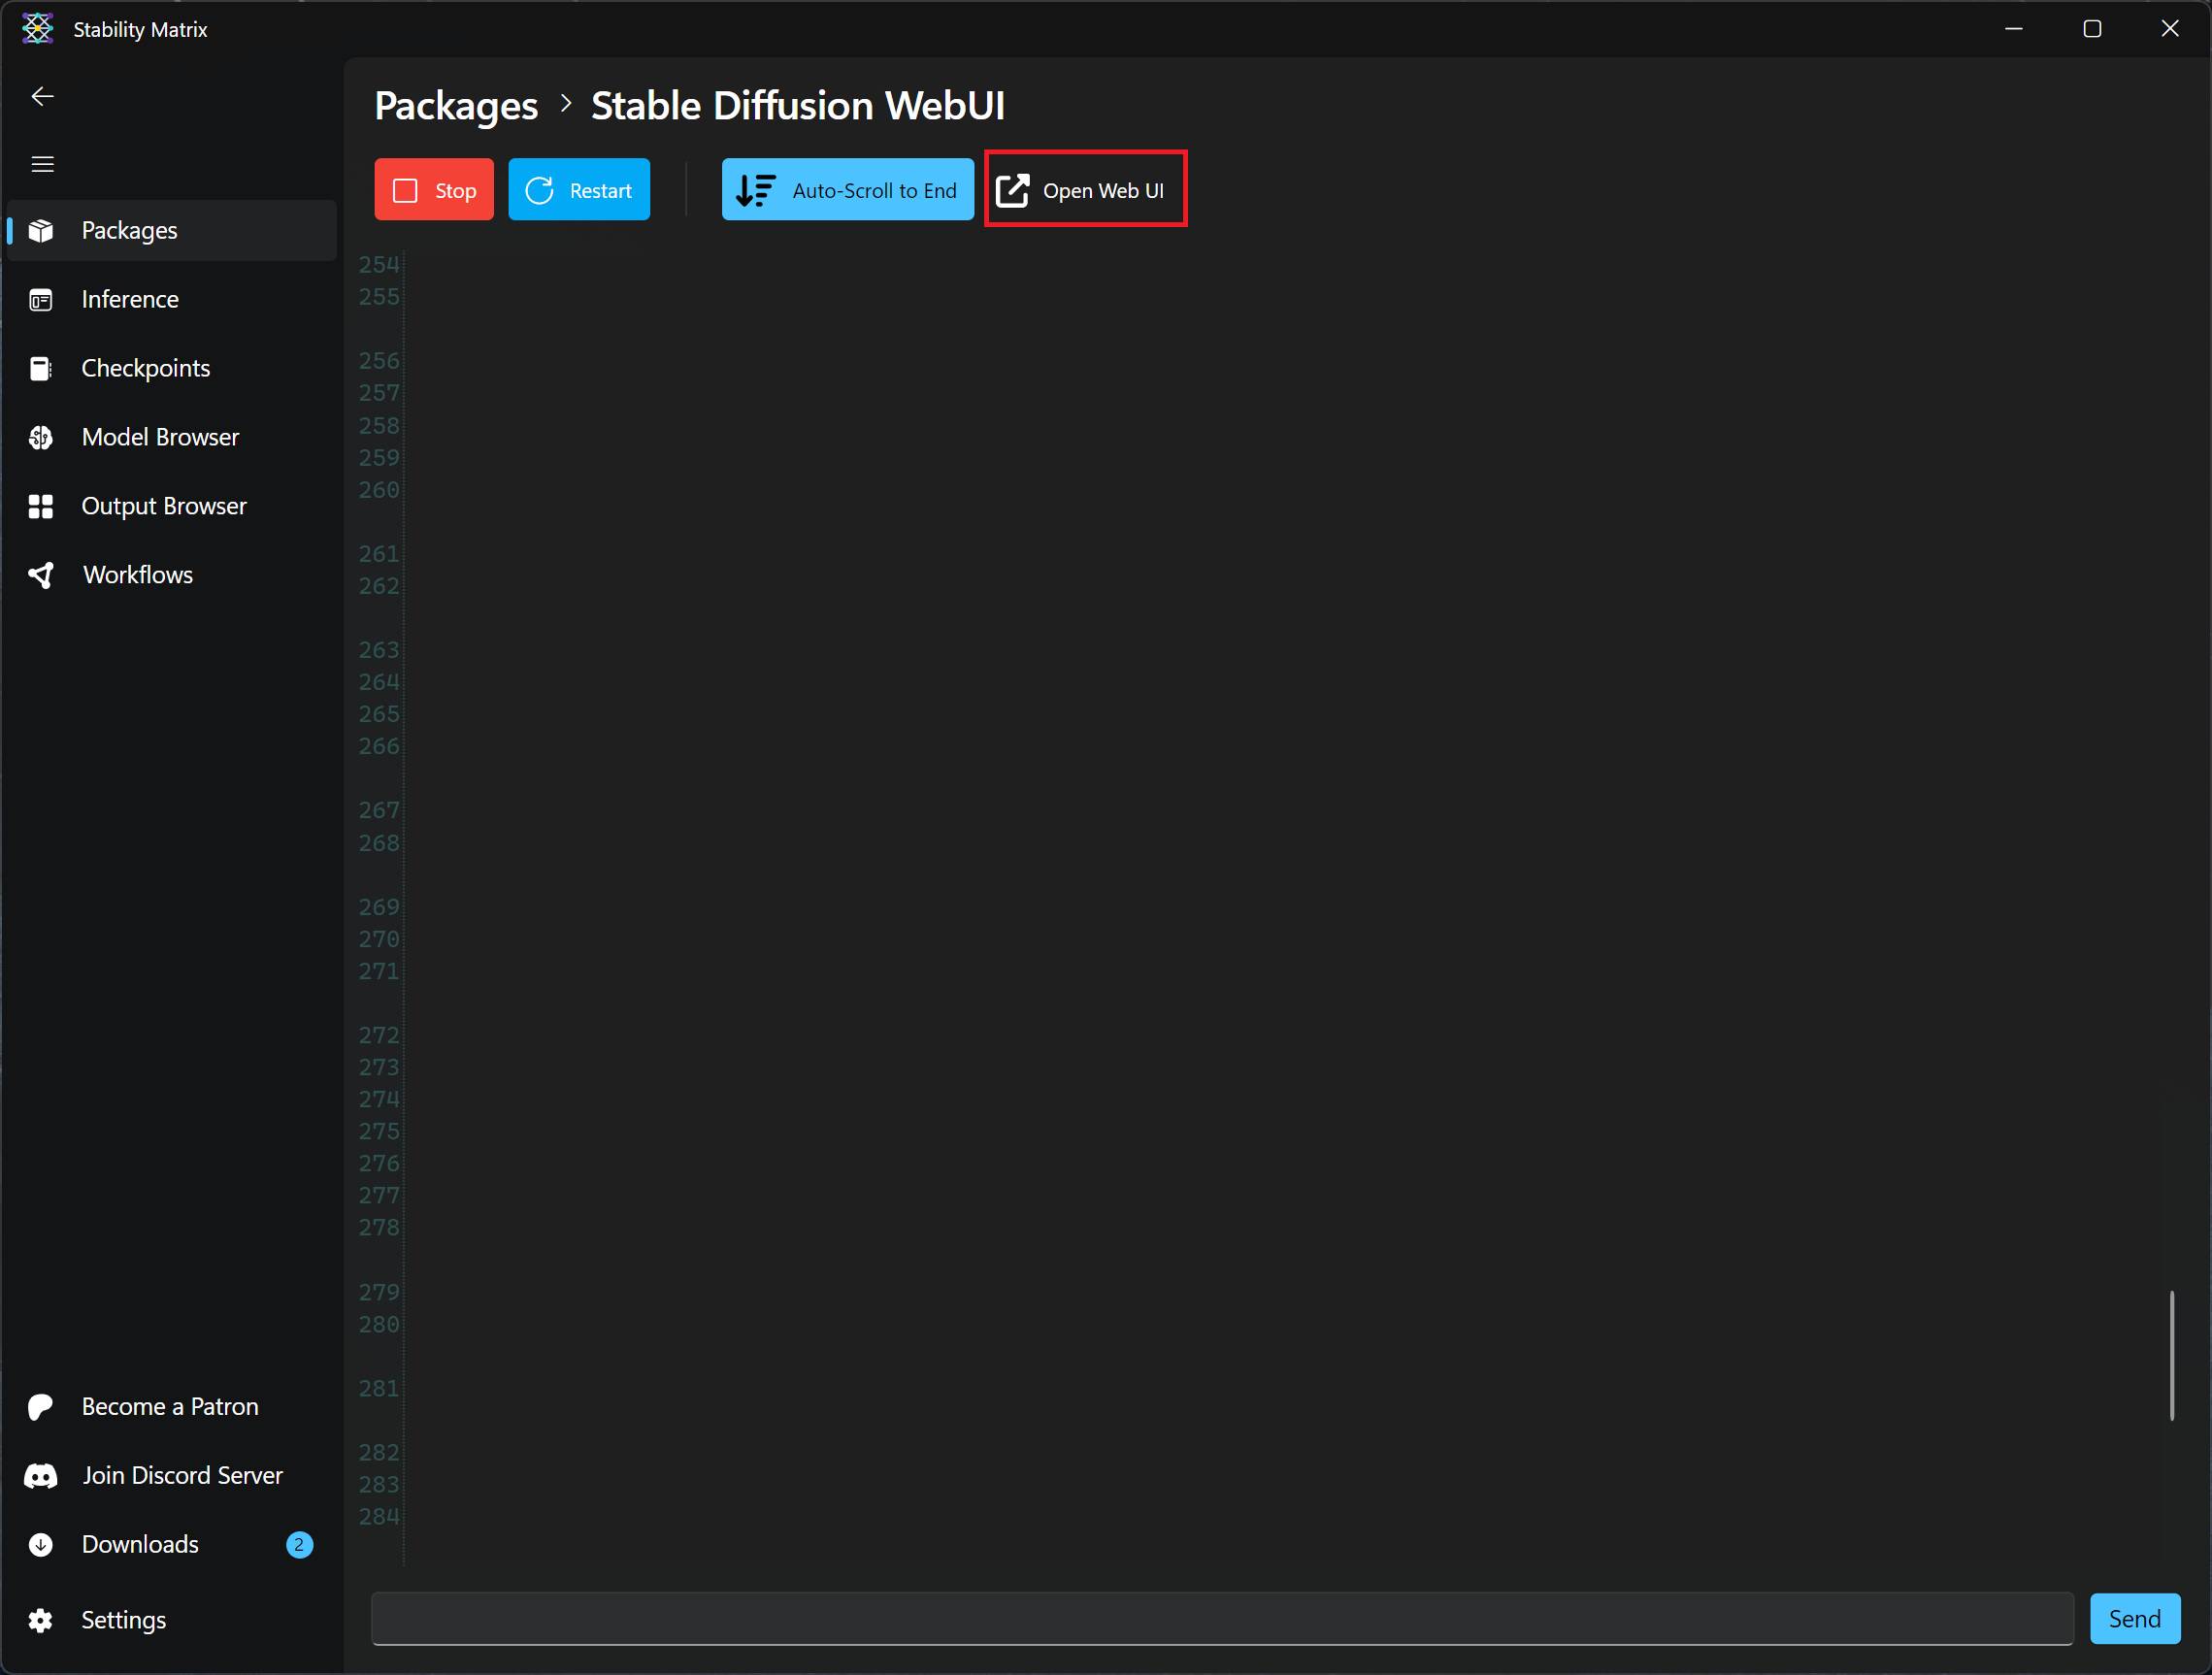Image resolution: width=2212 pixels, height=1675 pixels.
Task: Click Become a Patron
Action: pyautogui.click(x=170, y=1406)
